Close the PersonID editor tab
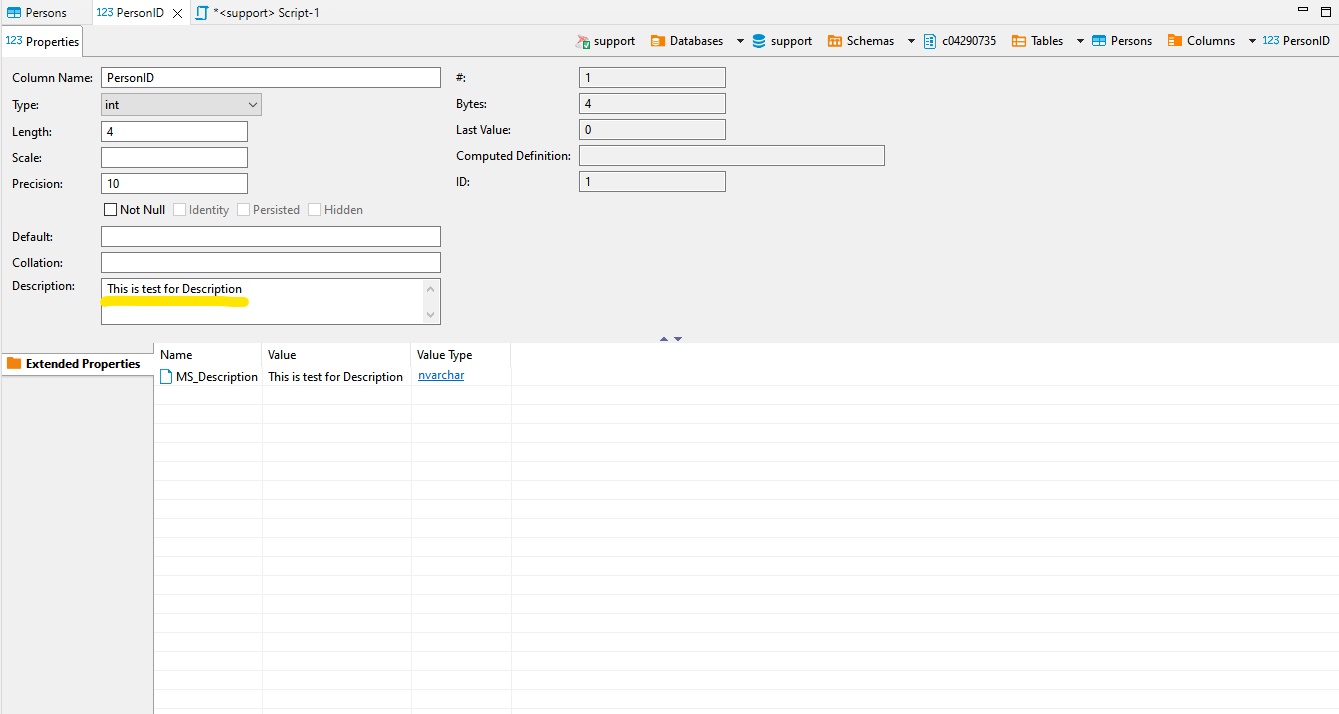1339x714 pixels. 178,13
